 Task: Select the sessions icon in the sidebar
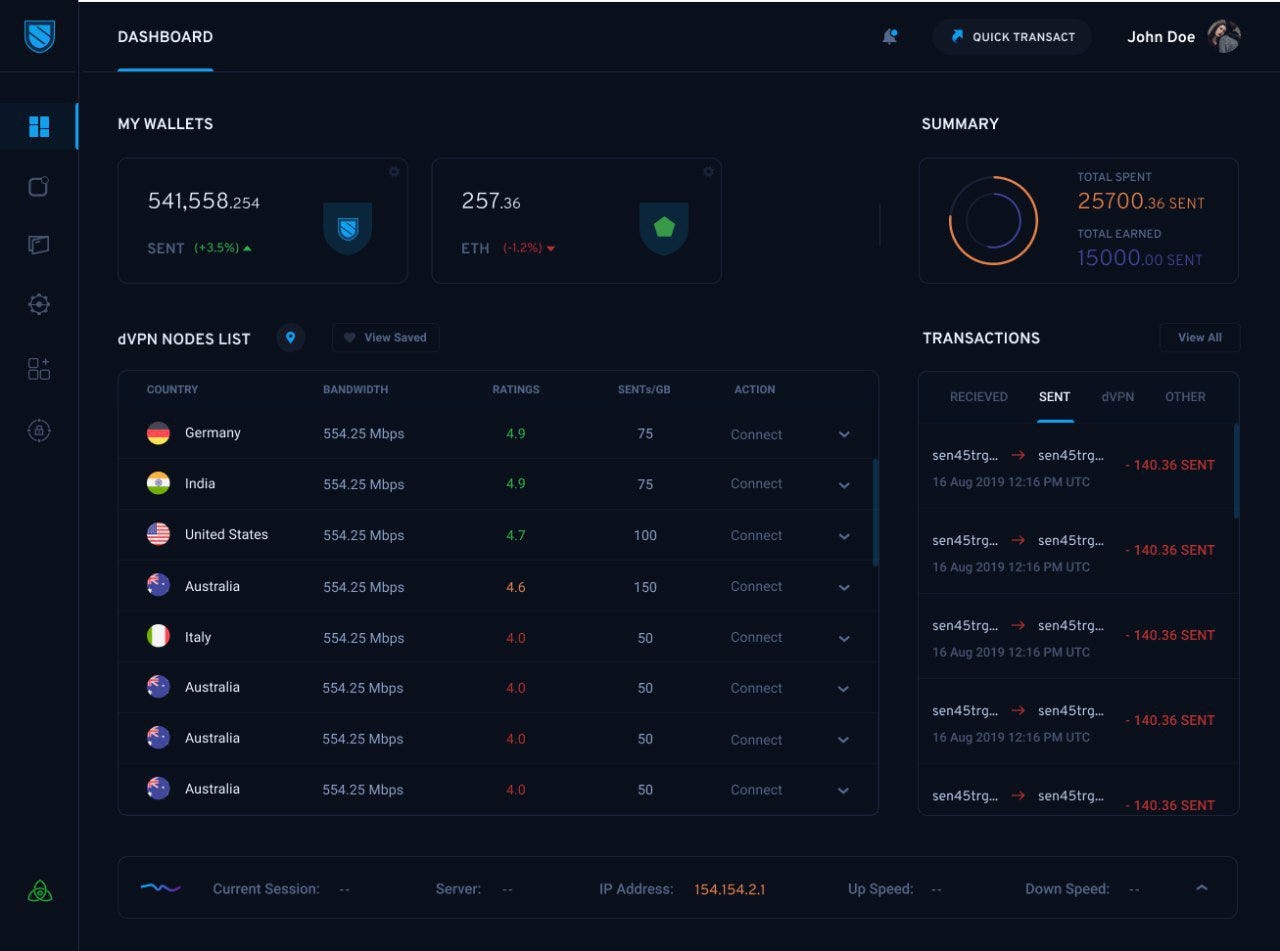click(x=38, y=186)
